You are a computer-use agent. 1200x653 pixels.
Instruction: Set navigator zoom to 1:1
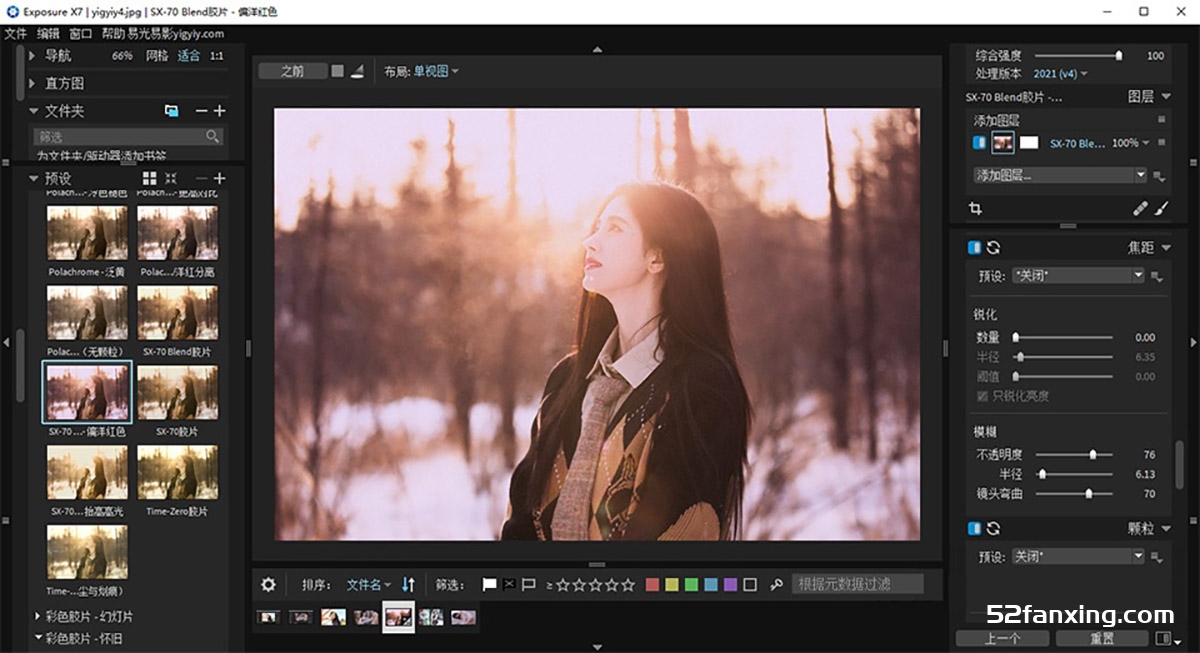point(217,56)
